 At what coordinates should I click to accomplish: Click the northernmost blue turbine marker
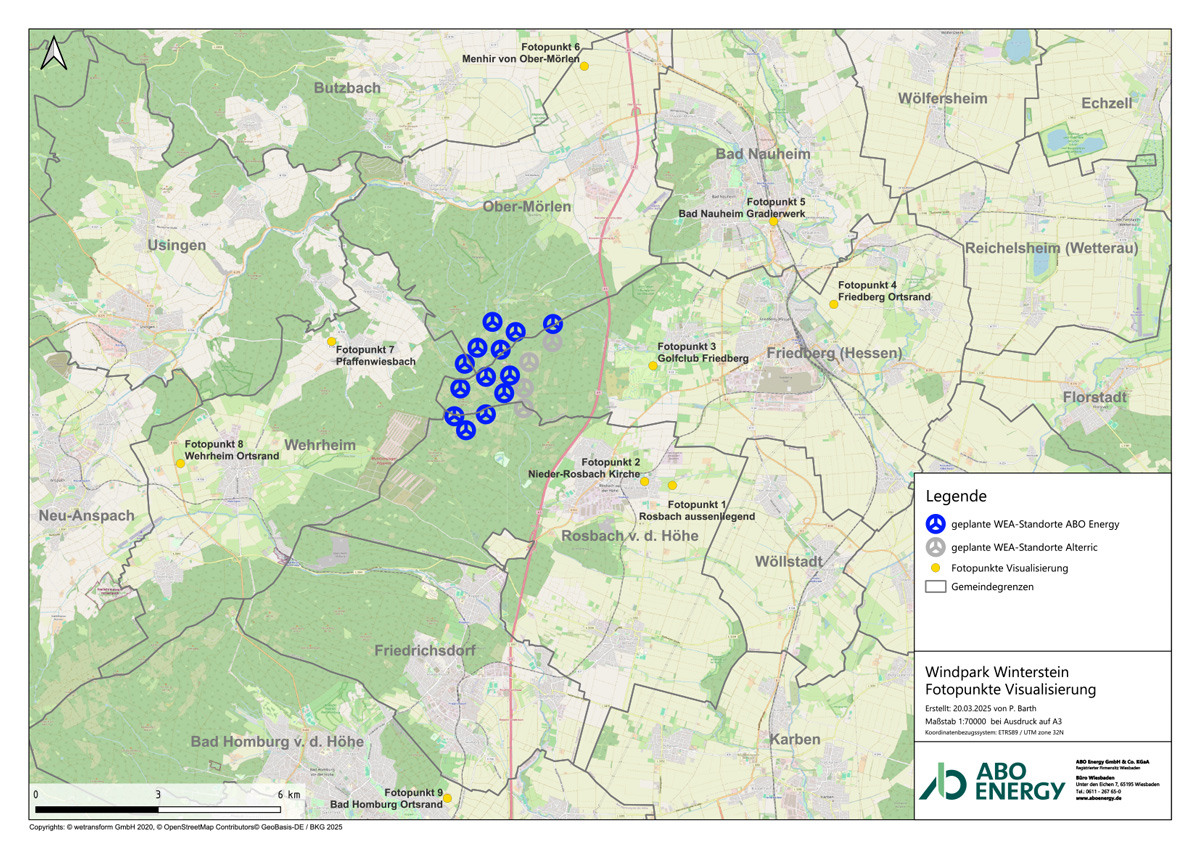tap(492, 320)
